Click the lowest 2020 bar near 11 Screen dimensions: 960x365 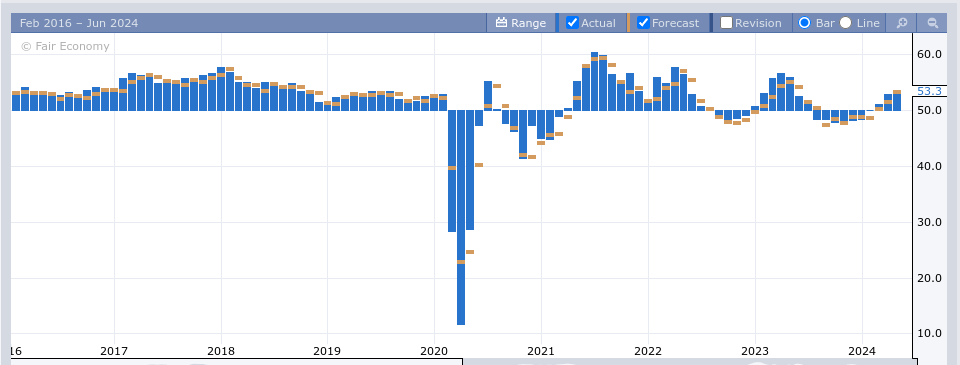coord(460,217)
